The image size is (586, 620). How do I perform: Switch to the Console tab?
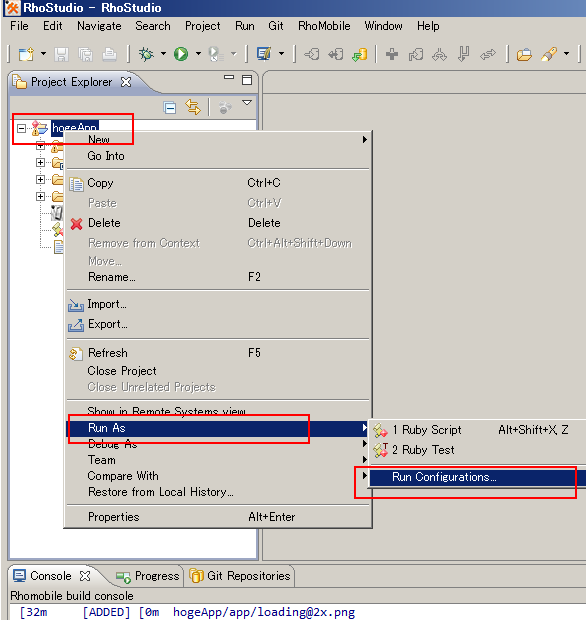coord(51,576)
